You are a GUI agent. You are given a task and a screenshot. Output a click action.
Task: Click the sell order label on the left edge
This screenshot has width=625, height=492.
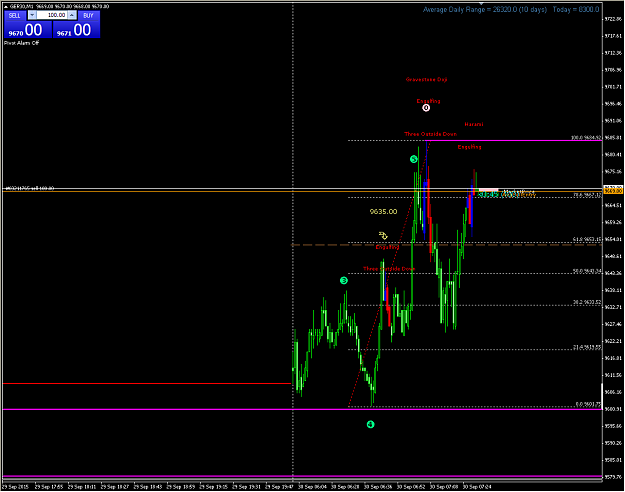[x=29, y=188]
